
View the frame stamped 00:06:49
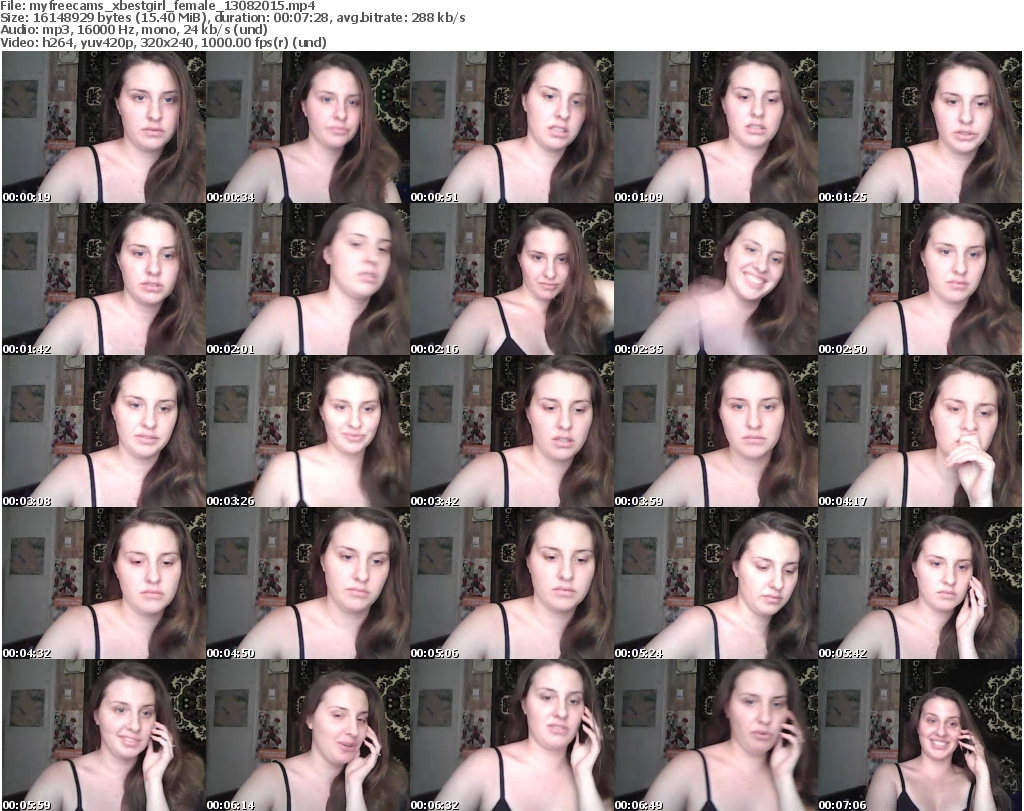click(716, 735)
